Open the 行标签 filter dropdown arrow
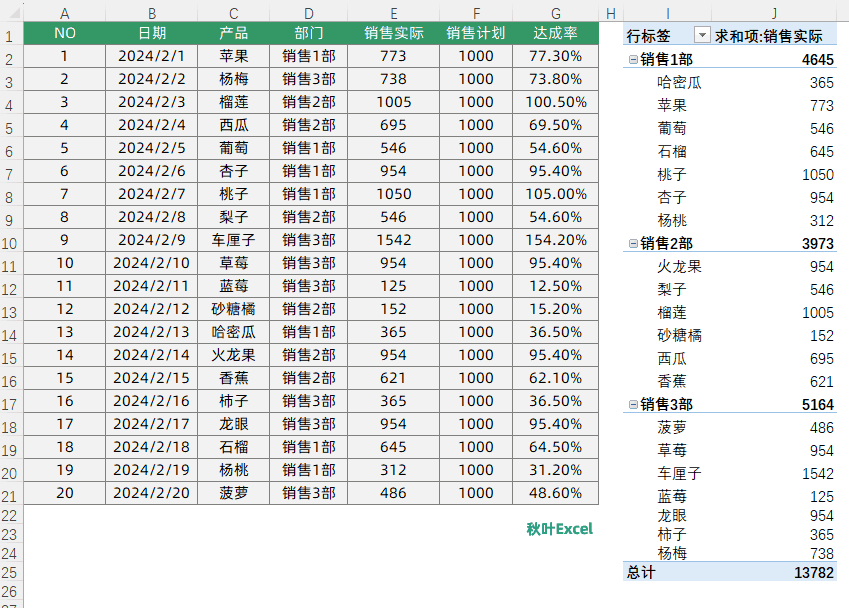Viewport: 849px width, 608px height. pyautogui.click(x=702, y=36)
